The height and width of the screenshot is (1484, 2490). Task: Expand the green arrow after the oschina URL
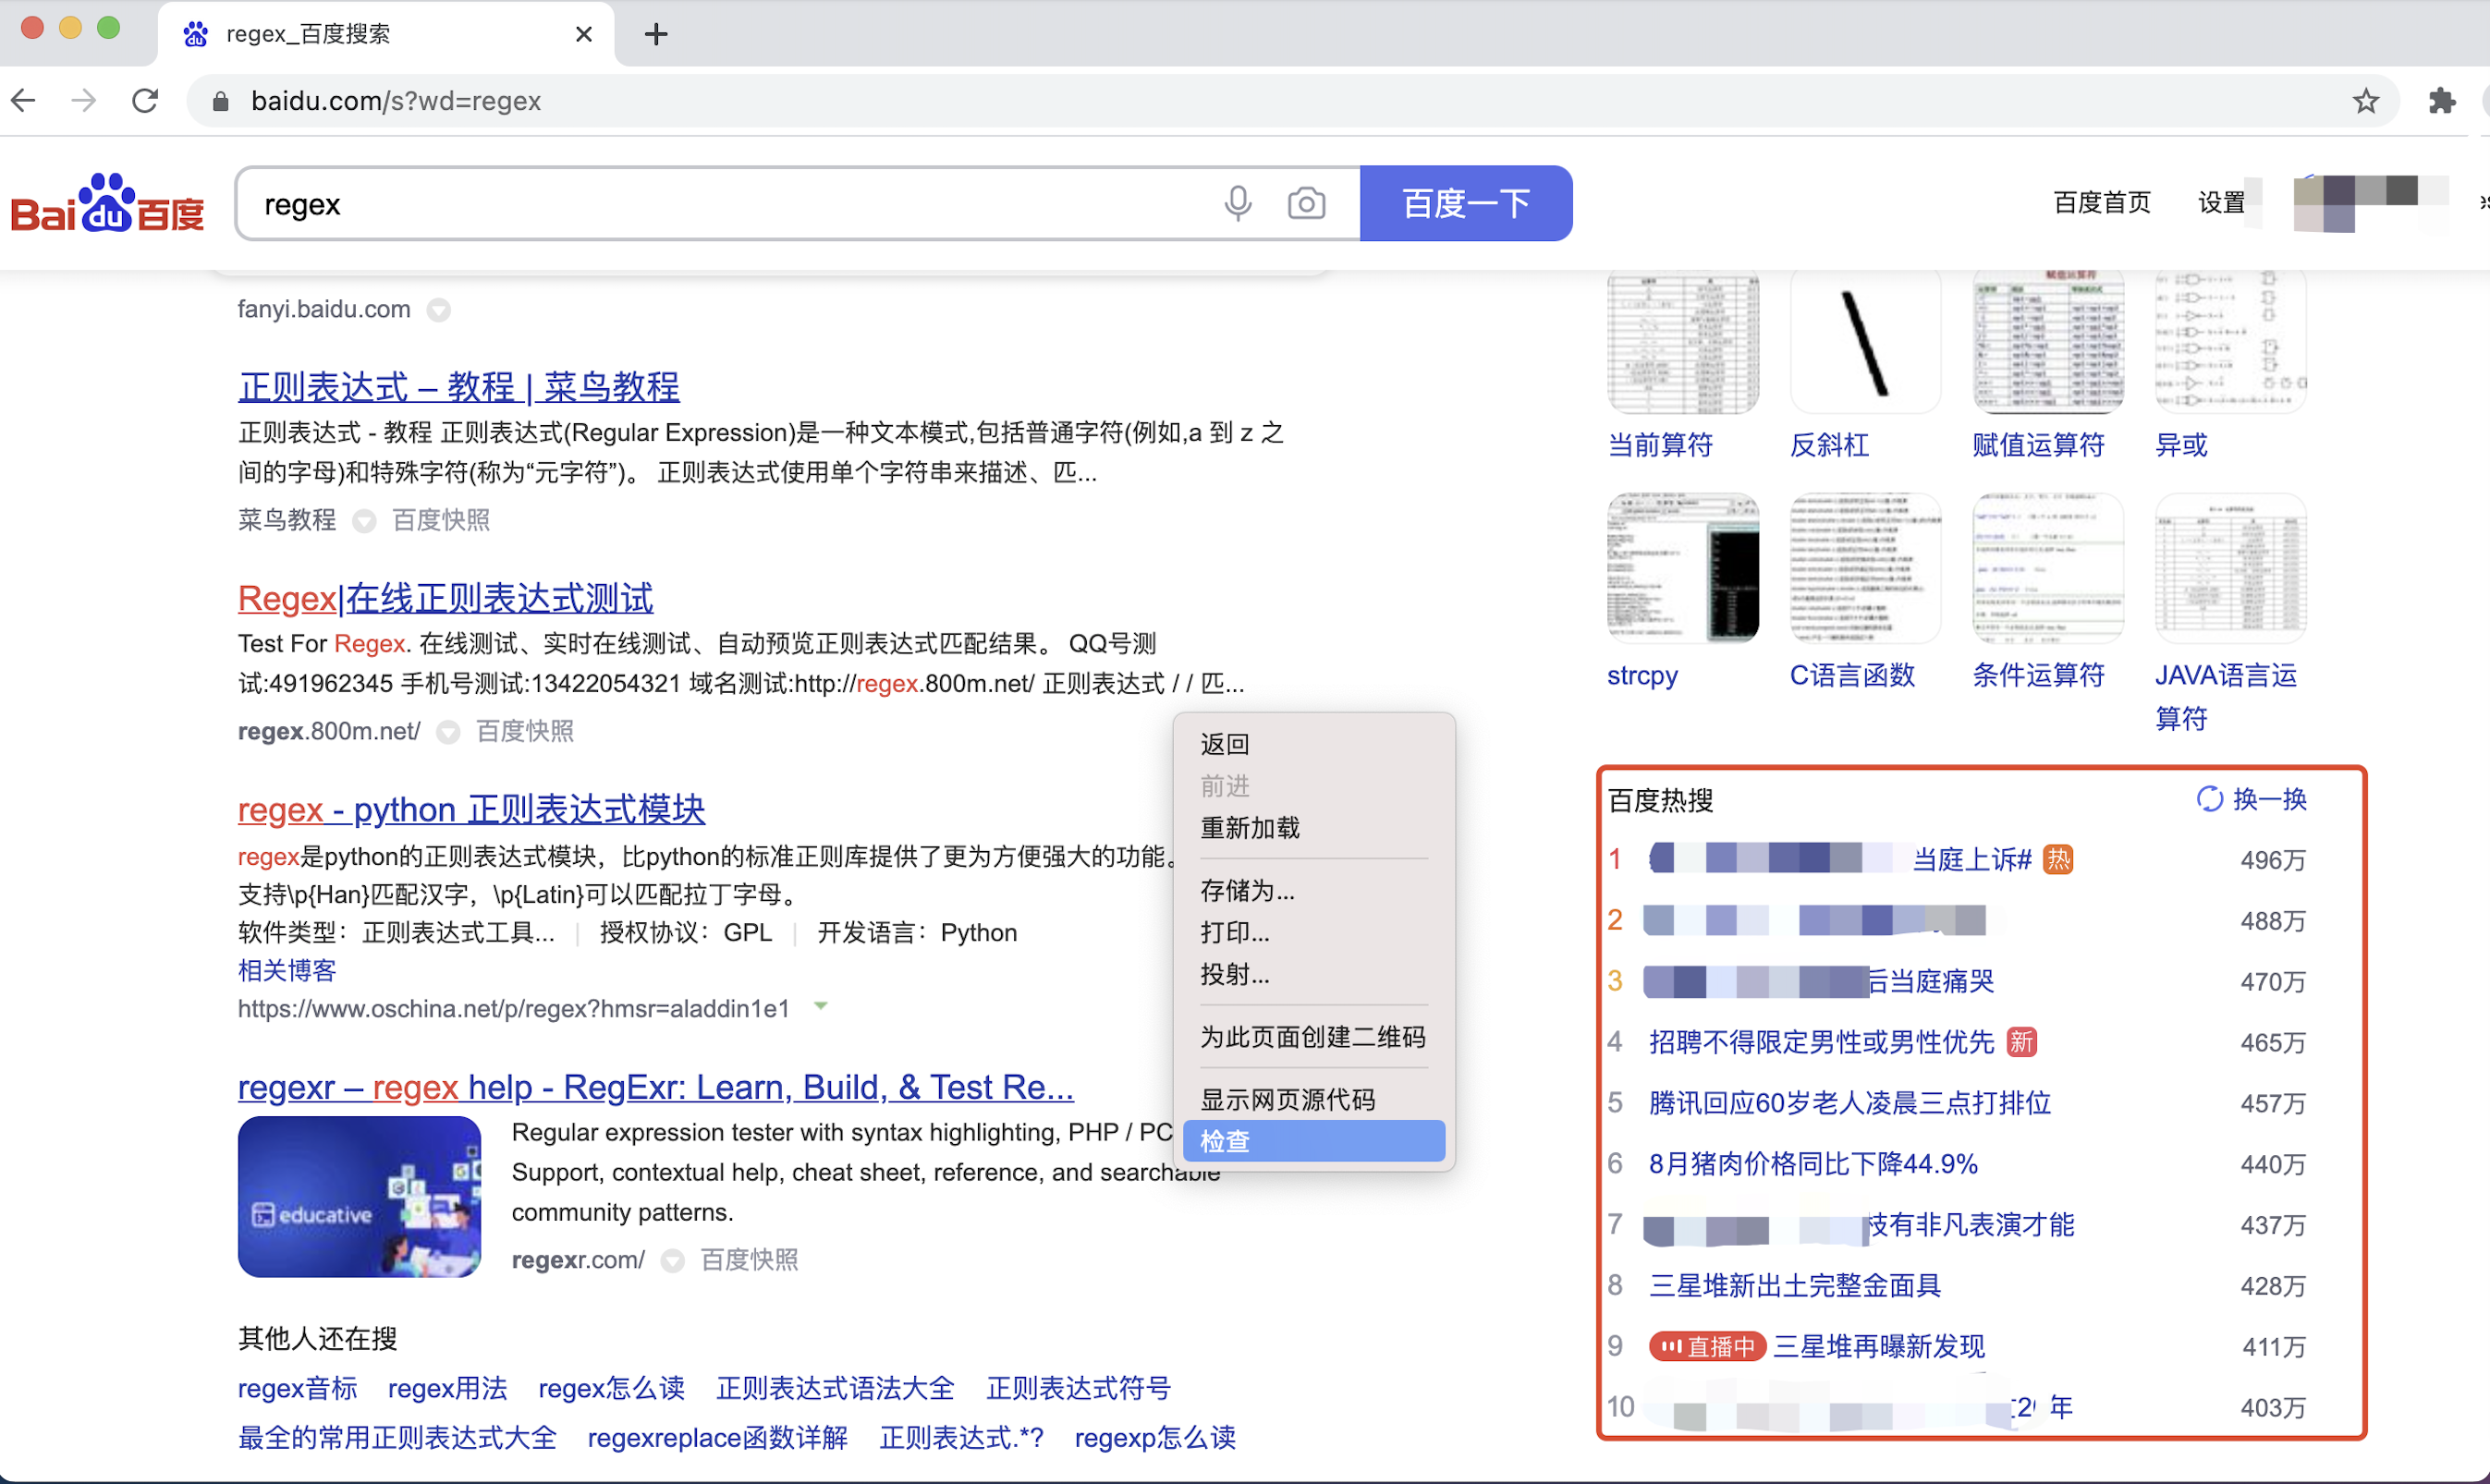tap(820, 1006)
